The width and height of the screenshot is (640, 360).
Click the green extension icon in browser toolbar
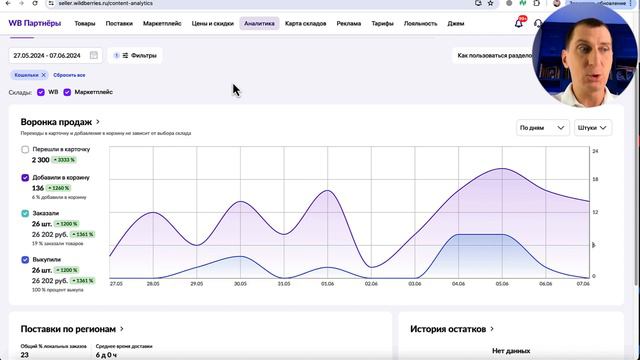(522, 3)
